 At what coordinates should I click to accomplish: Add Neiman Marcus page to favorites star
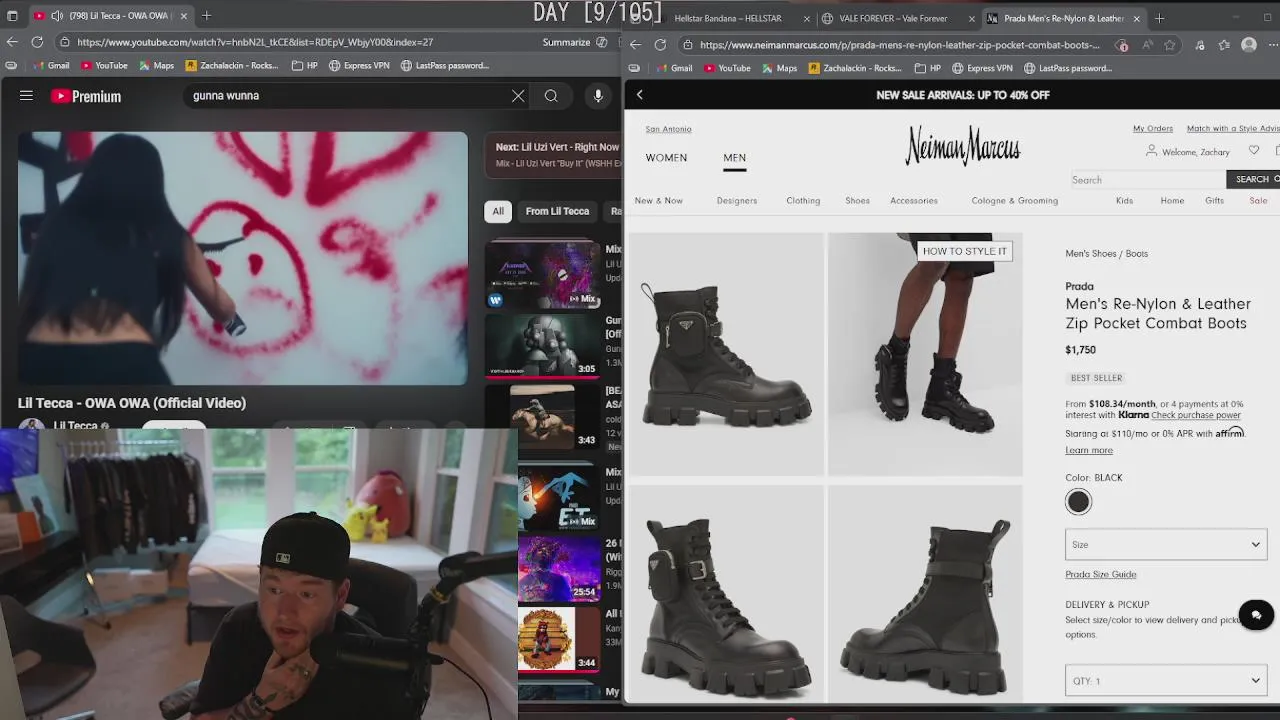pyautogui.click(x=1170, y=45)
